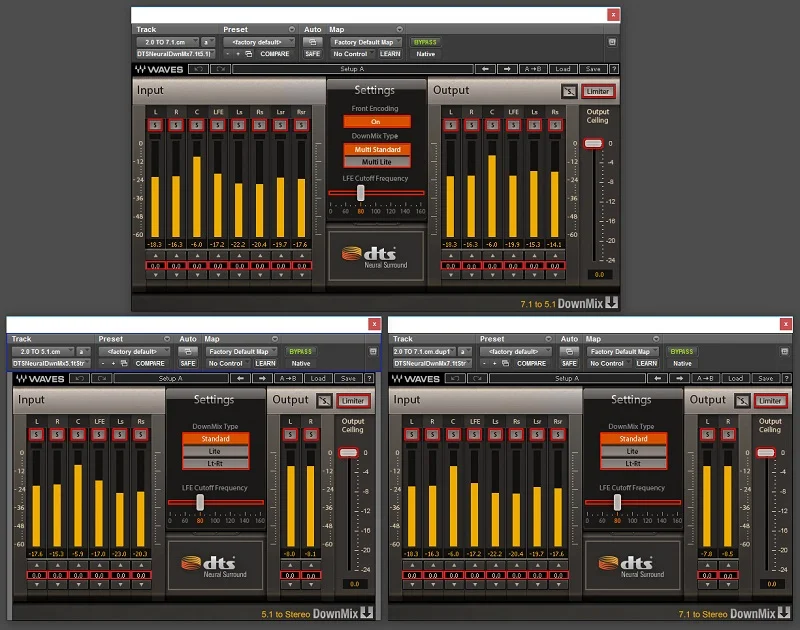Open No Control dropdown in 7.1 to 5.1
This screenshot has height=630, width=800.
tap(353, 54)
